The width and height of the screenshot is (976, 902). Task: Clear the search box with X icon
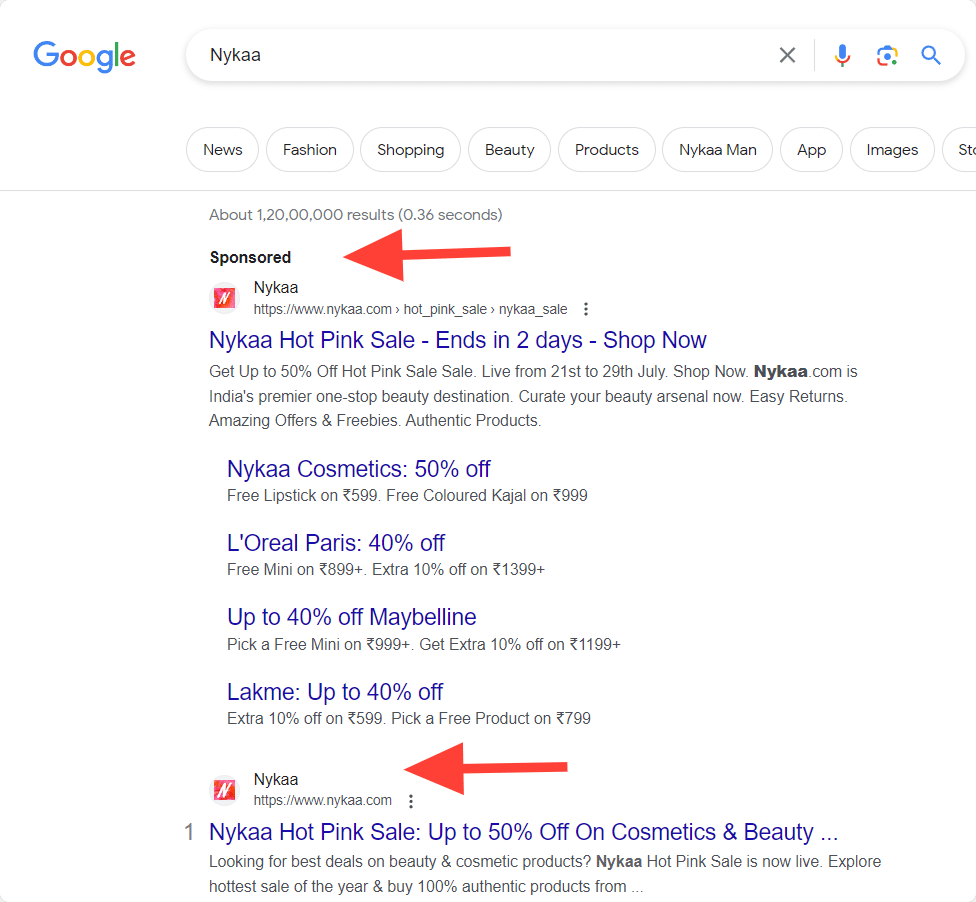(788, 55)
